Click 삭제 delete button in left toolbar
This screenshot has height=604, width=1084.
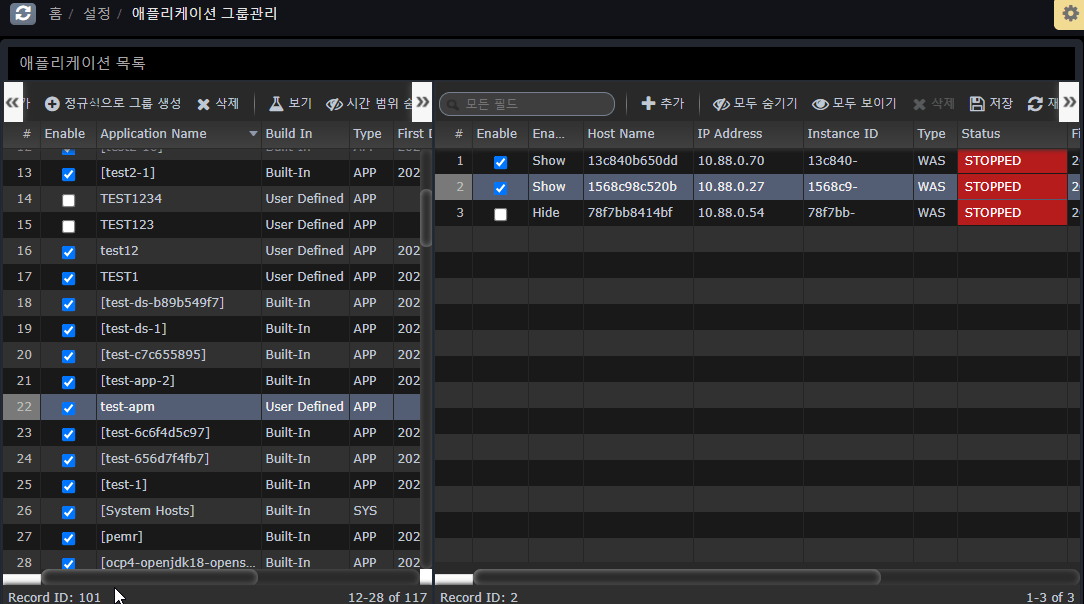pos(218,104)
